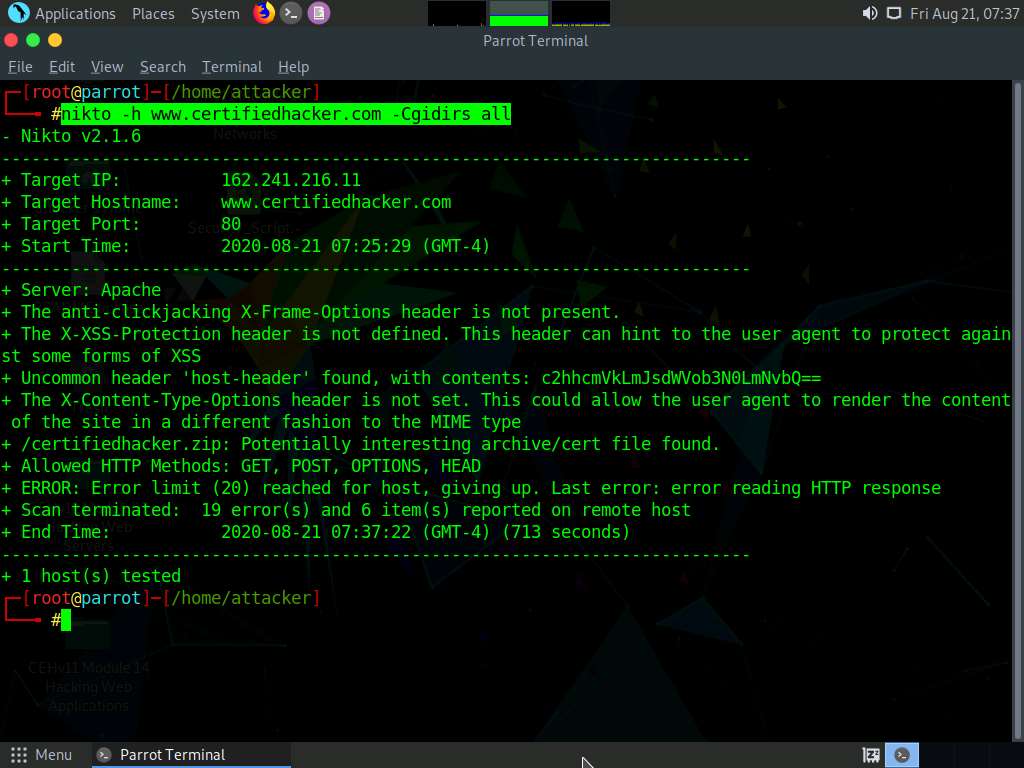1024x768 pixels.
Task: Open the purple text editor launcher icon
Action: pyautogui.click(x=319, y=13)
